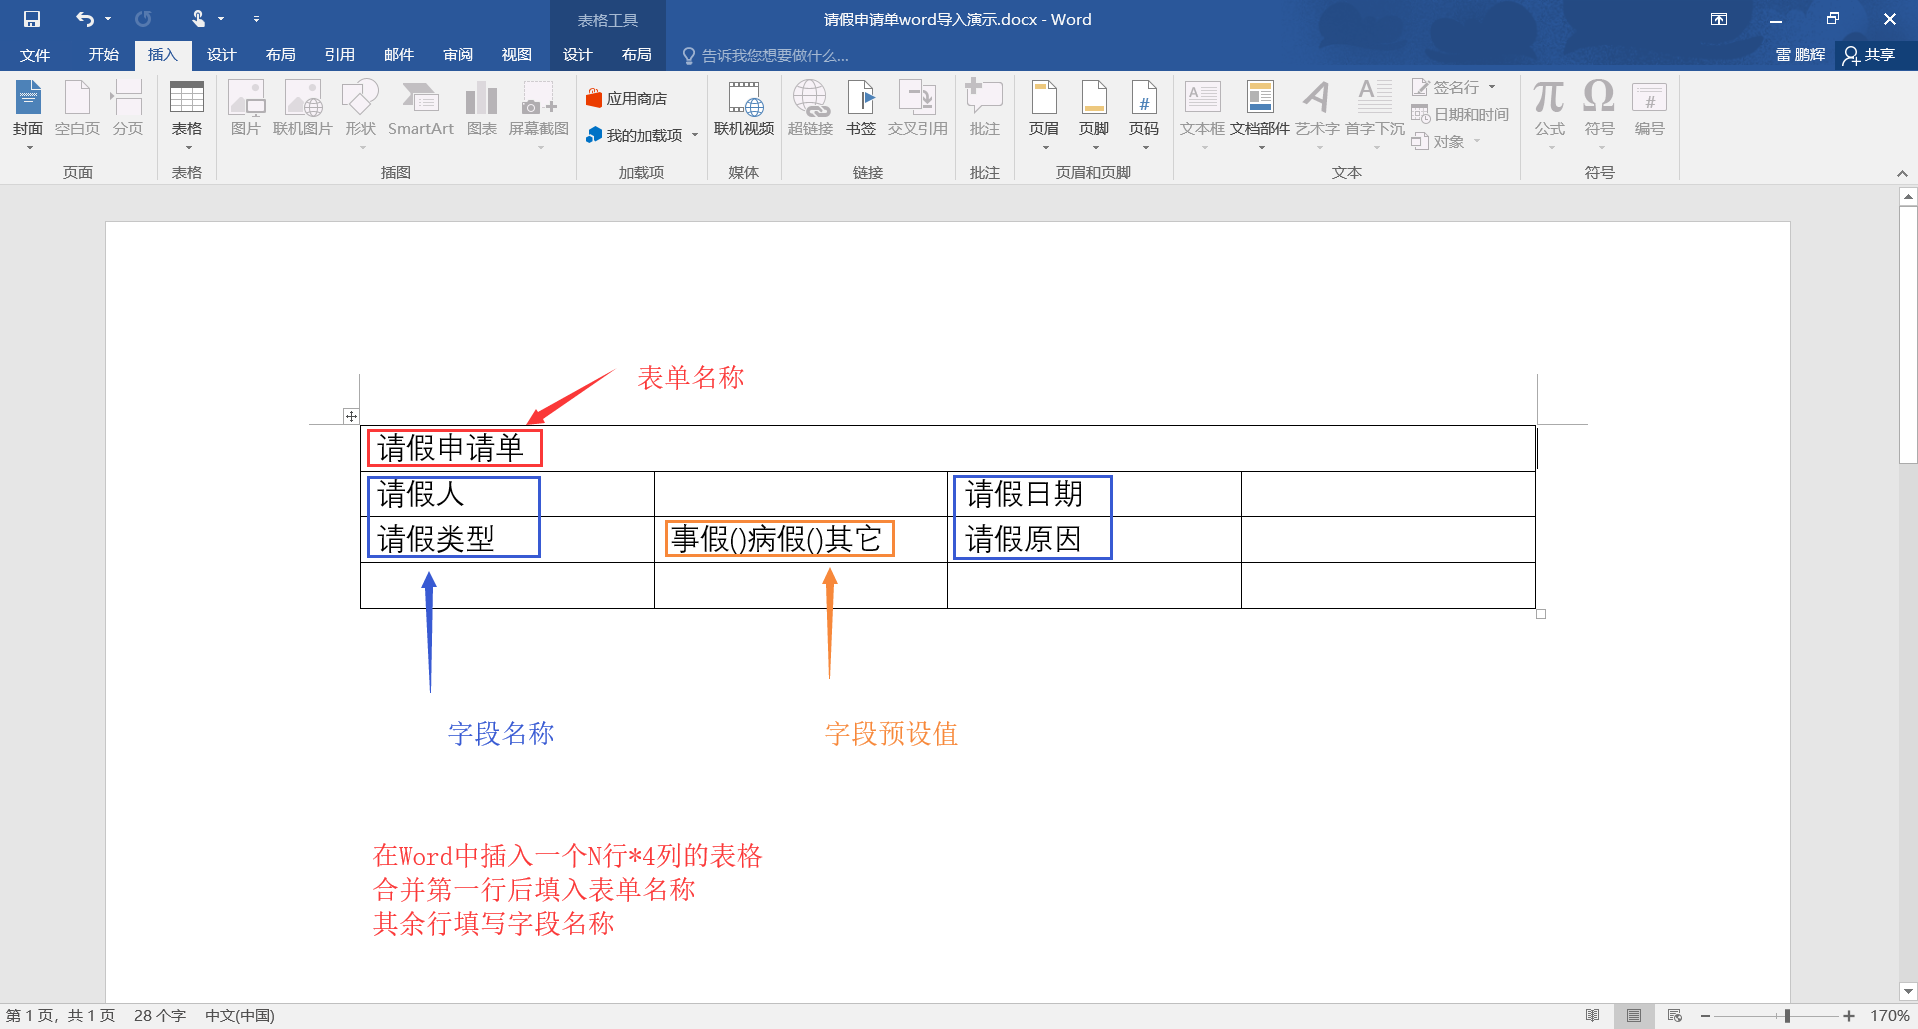Insert a Text Box (文本框)
1918x1029 pixels.
[x=1202, y=113]
